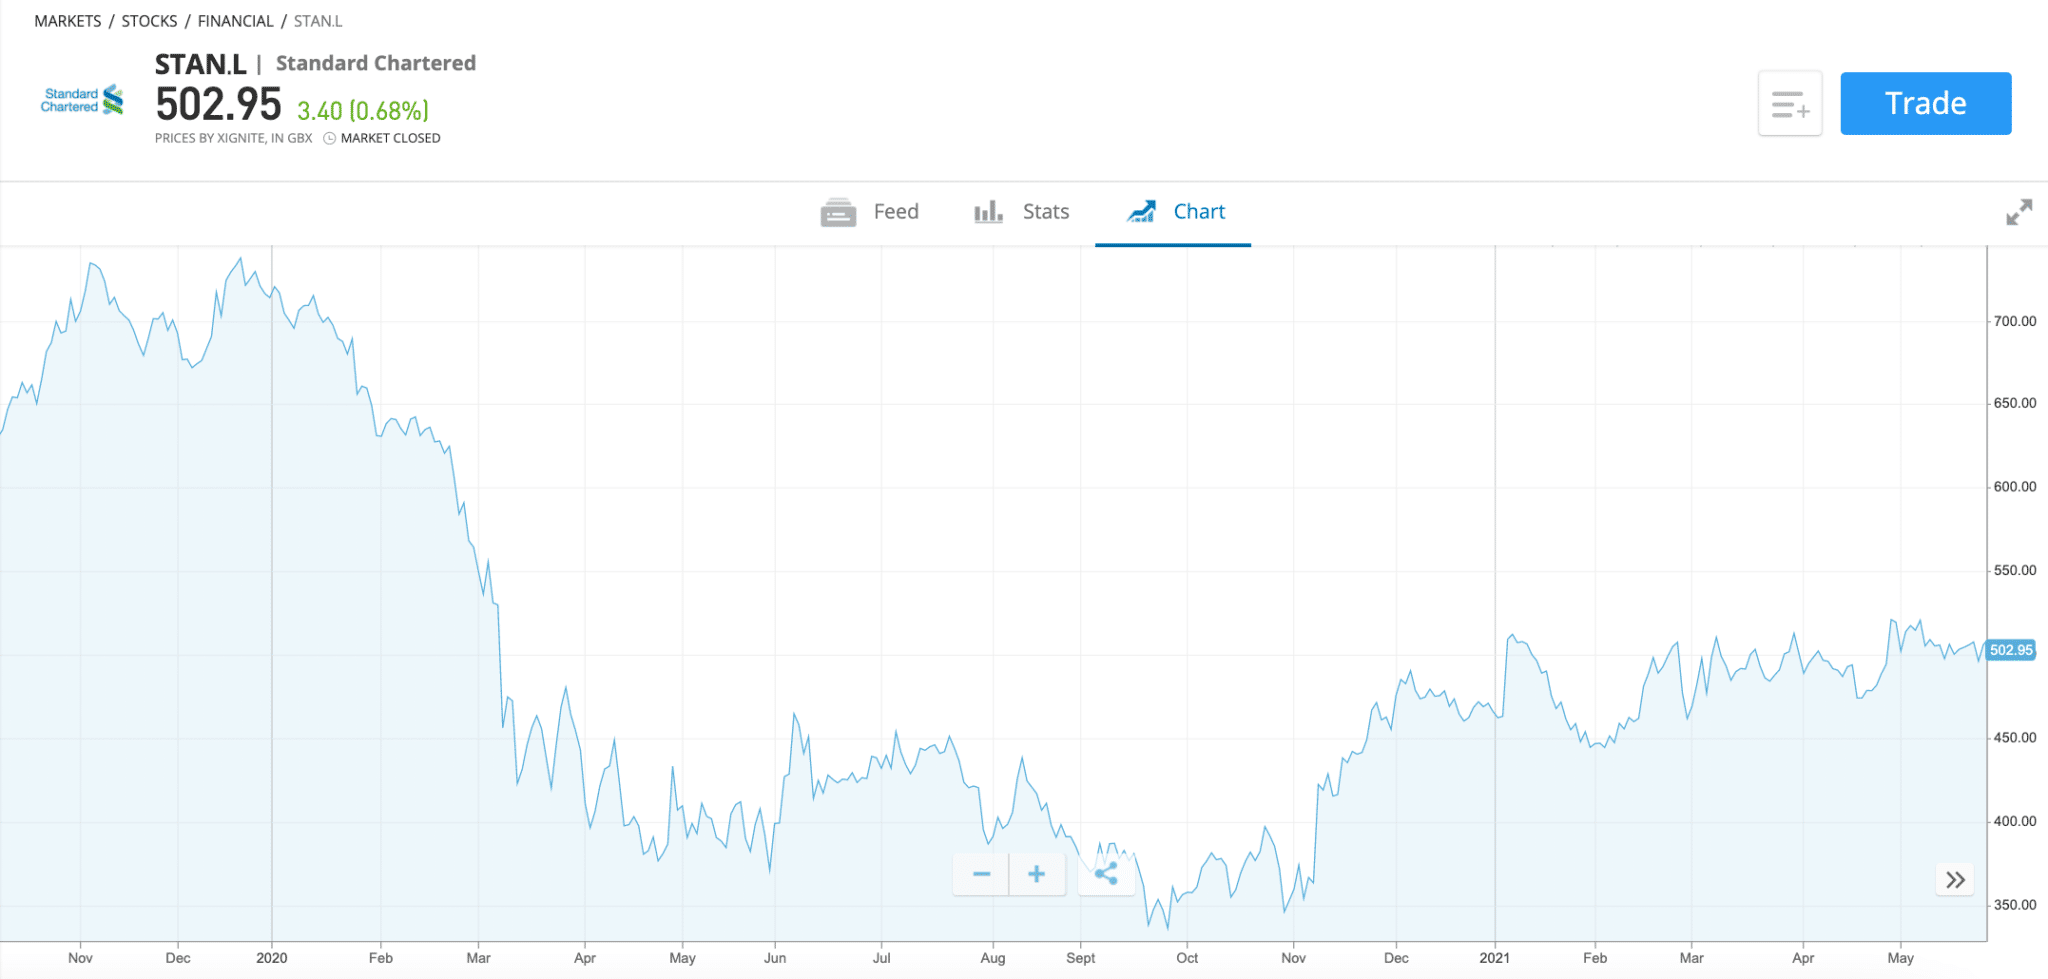2048x979 pixels.
Task: Click the market closed clock icon
Action: [x=328, y=138]
